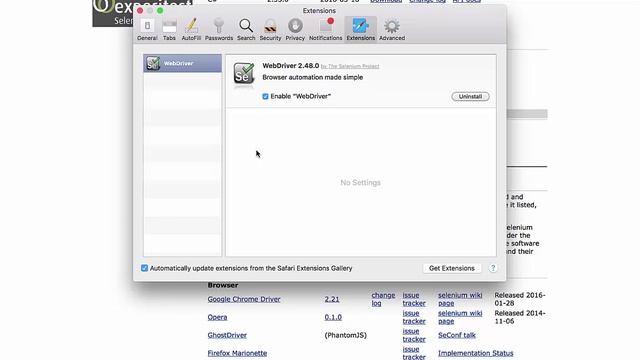Open selenium wiki page link for Chrome Driver

coord(460,299)
